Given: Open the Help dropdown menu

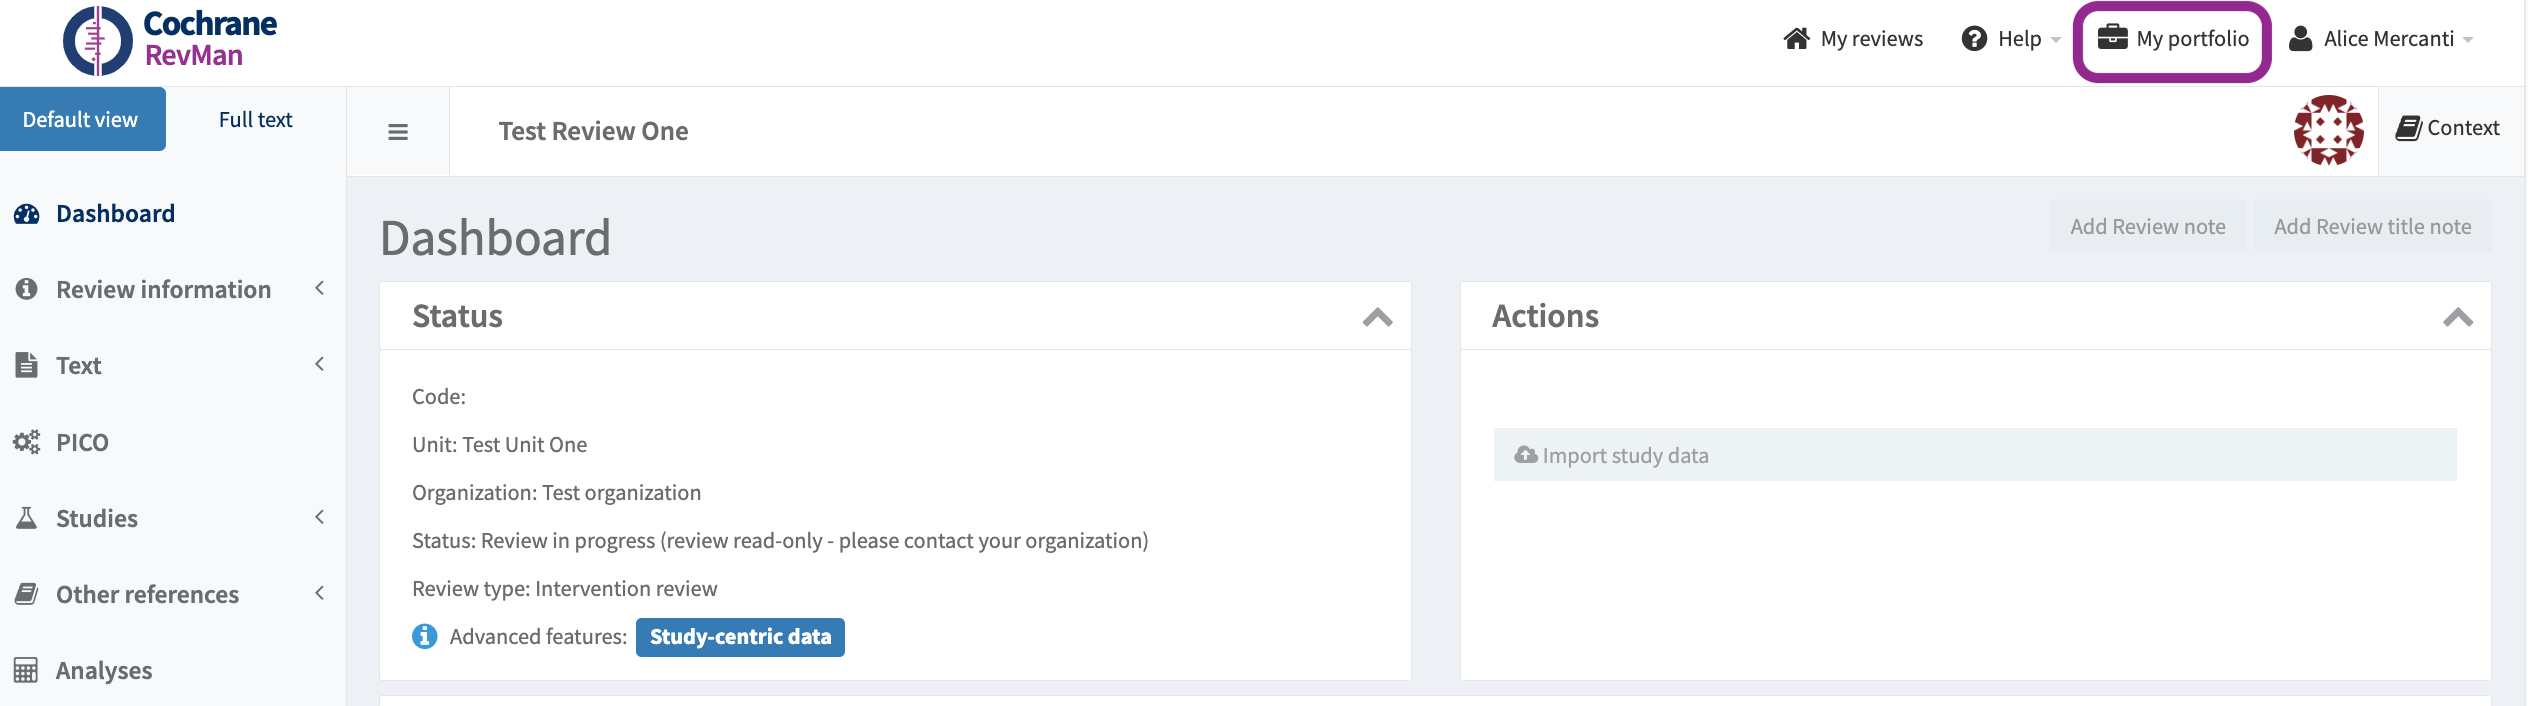Looking at the screenshot, I should [2010, 39].
